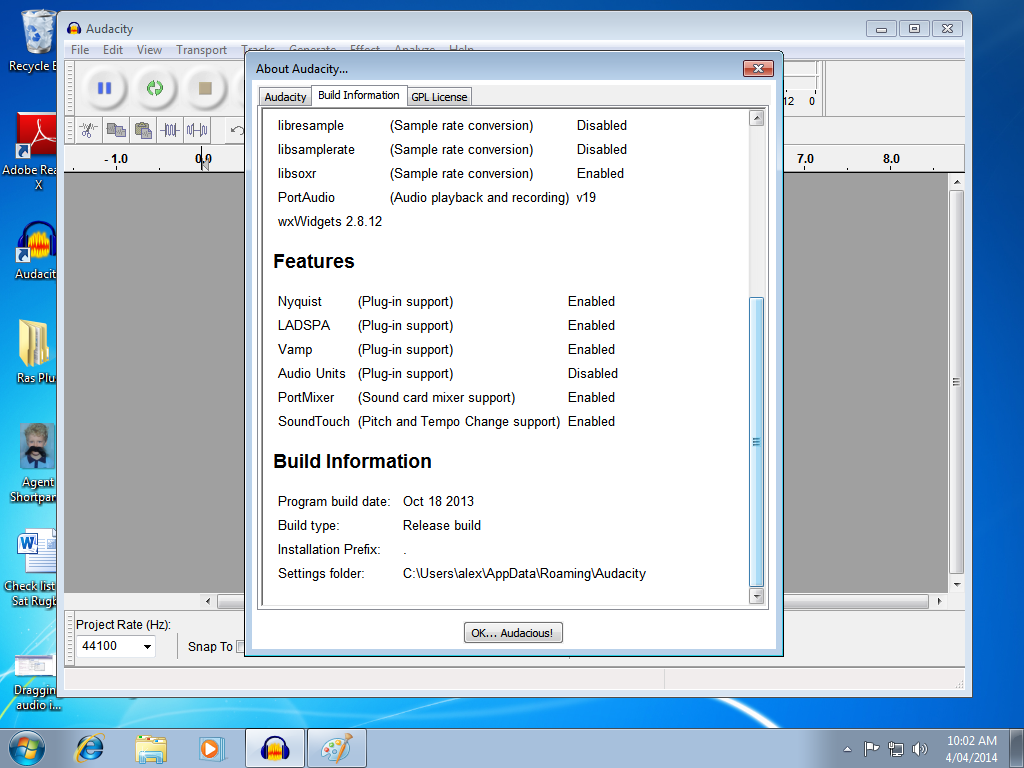The width and height of the screenshot is (1024, 768).
Task: Click the About dialog vertical scrollbar thumb
Action: pyautogui.click(x=756, y=442)
